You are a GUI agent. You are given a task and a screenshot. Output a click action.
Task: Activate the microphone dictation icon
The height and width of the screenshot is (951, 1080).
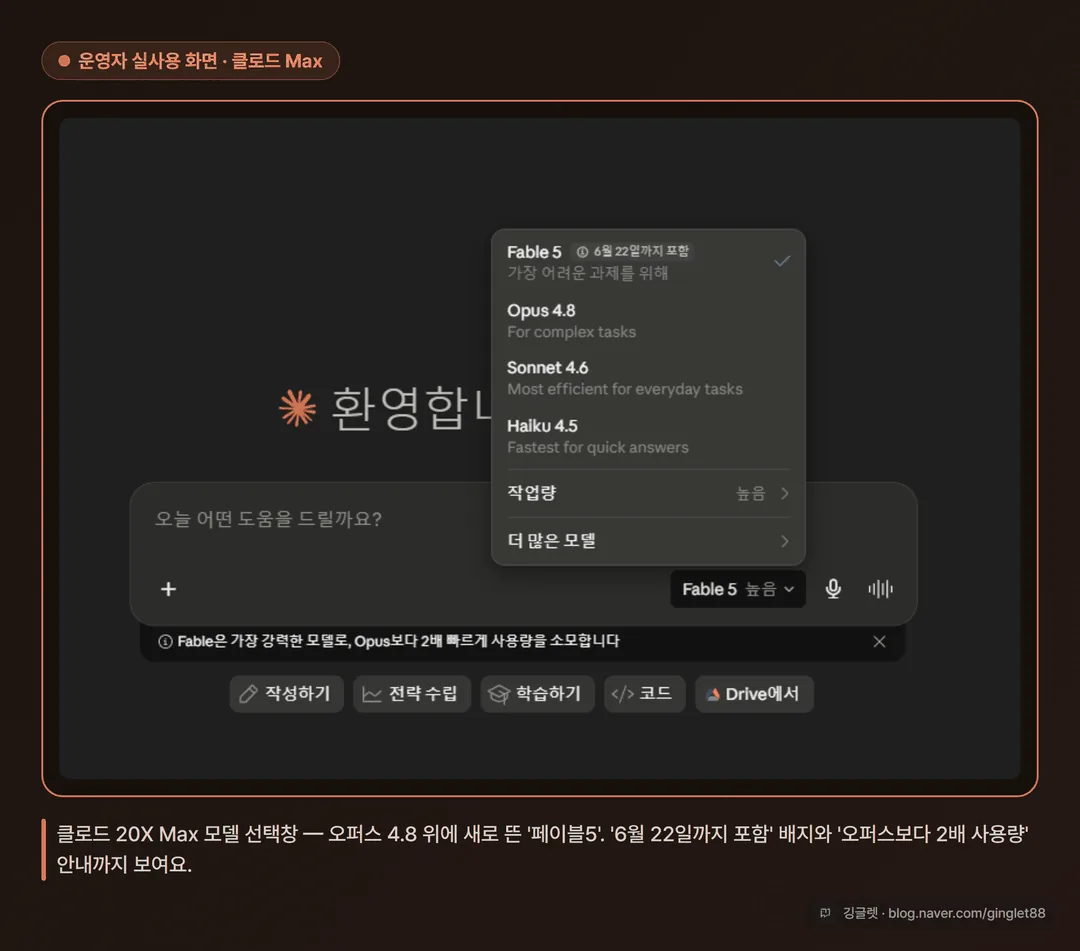[x=833, y=589]
